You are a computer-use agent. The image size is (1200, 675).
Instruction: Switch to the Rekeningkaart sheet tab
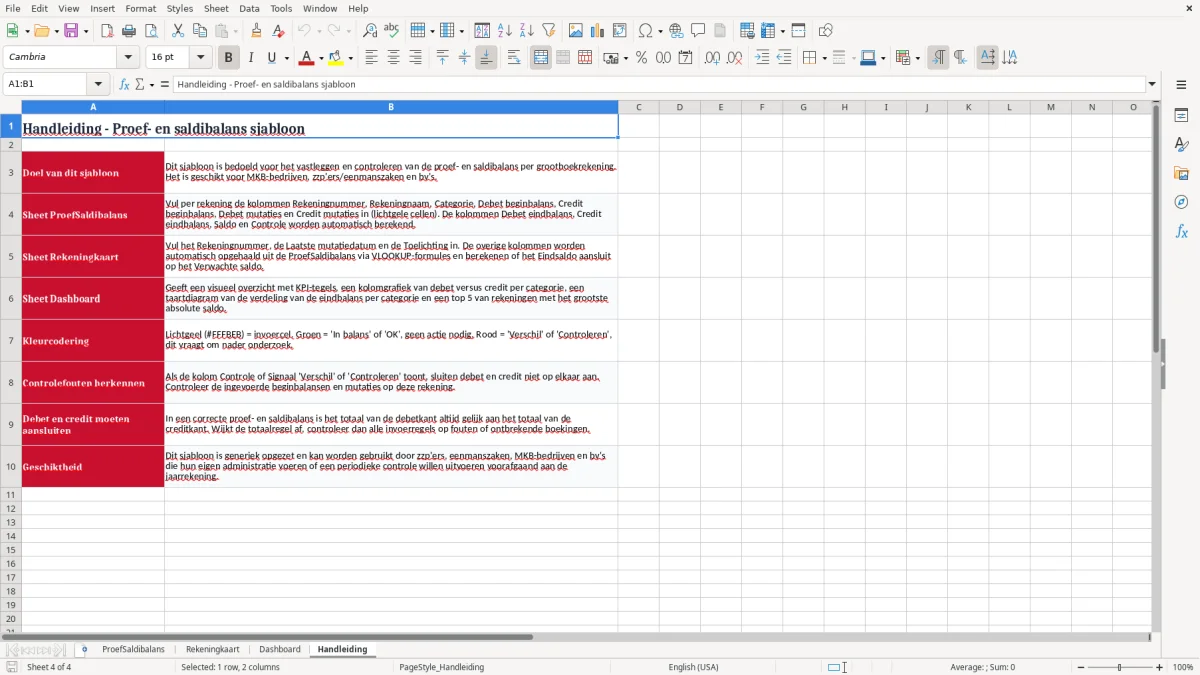click(212, 650)
